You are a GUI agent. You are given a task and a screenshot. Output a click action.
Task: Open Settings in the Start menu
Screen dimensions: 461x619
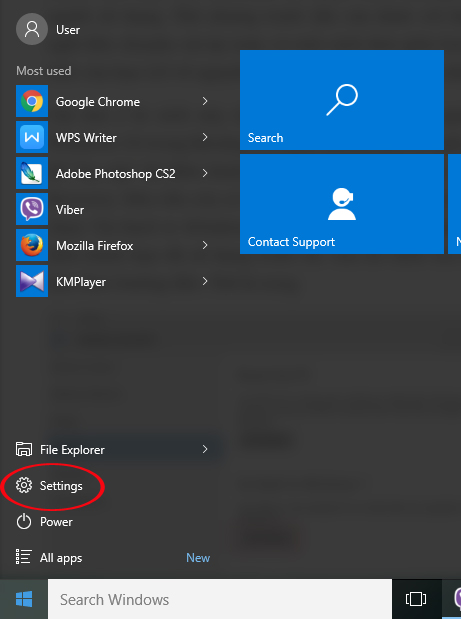coord(49,486)
